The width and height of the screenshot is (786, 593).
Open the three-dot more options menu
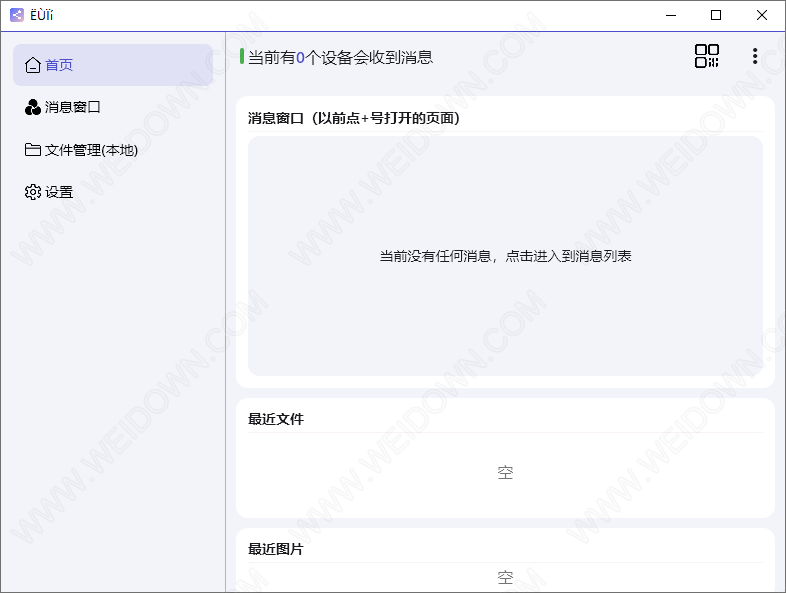coord(755,56)
